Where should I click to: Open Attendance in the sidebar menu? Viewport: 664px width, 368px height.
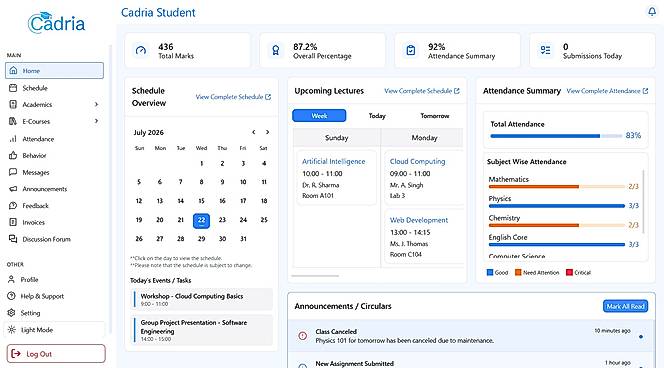click(54, 138)
